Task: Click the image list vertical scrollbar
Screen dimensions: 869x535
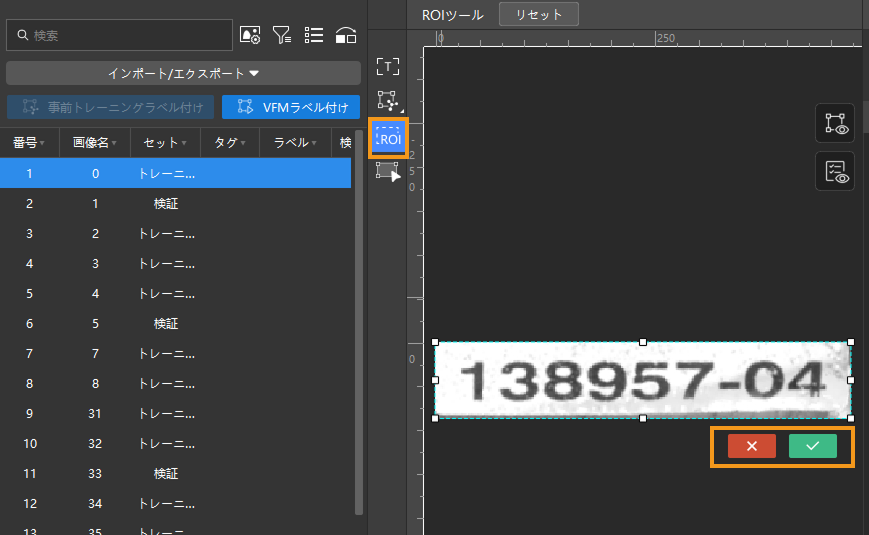Action: pos(359,322)
